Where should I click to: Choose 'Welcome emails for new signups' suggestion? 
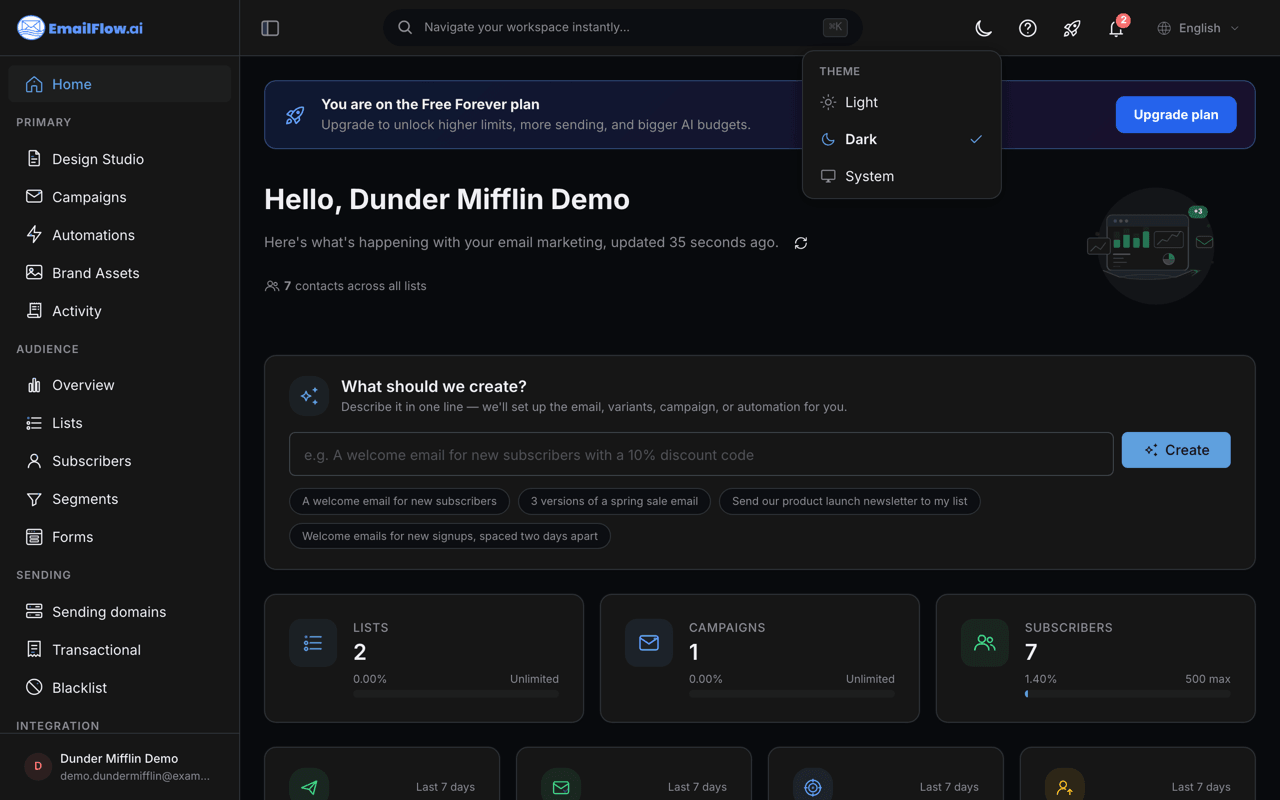(x=450, y=536)
